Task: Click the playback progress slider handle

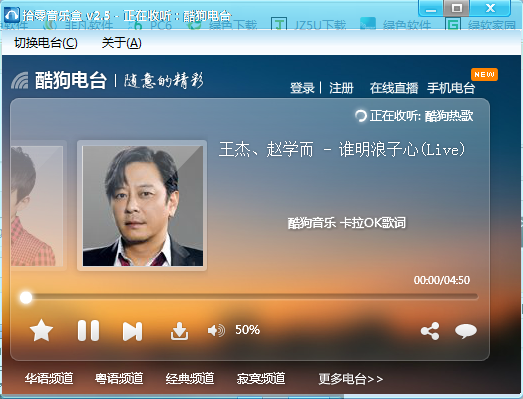Action: point(26,297)
